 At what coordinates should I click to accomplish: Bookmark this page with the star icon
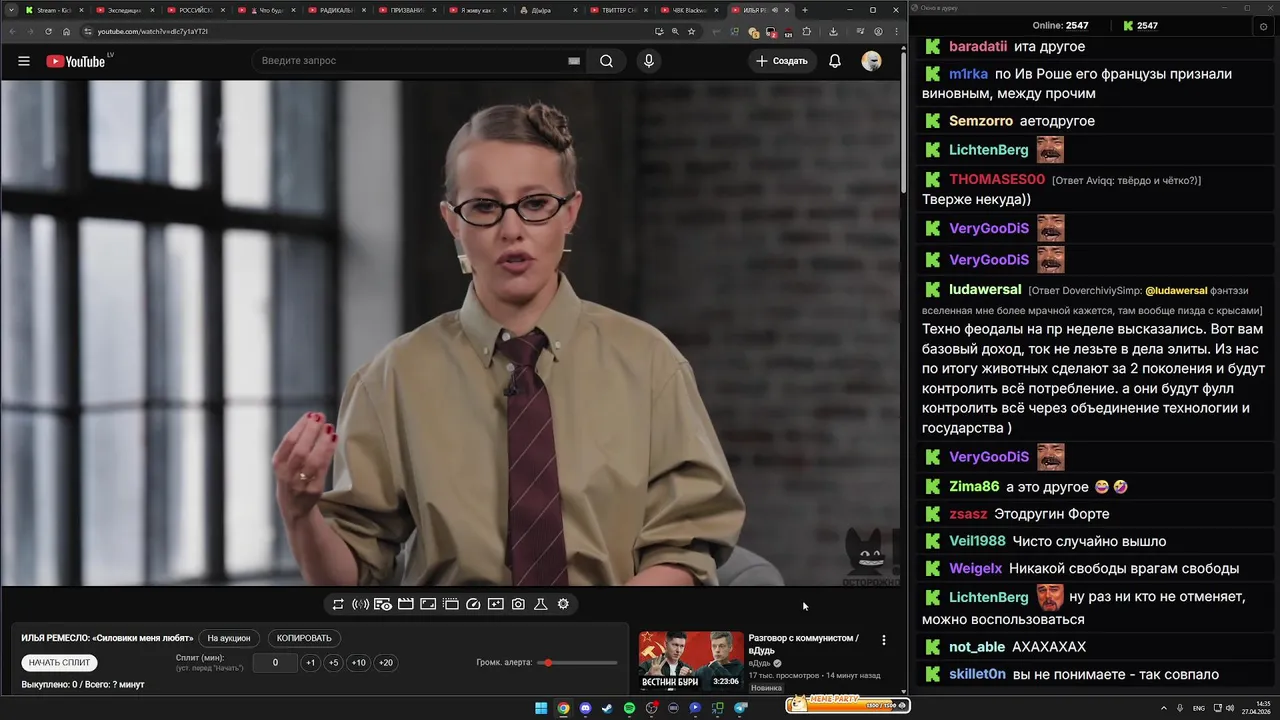[691, 31]
